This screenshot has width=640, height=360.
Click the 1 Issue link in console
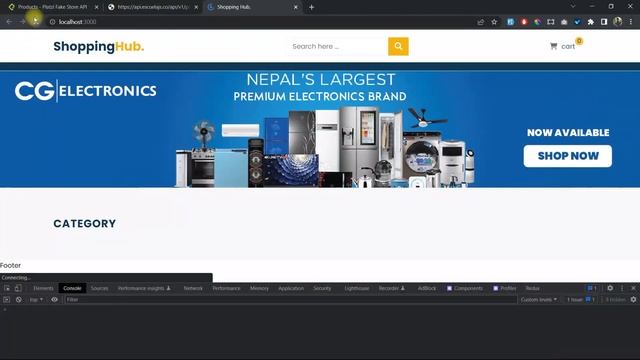pyautogui.click(x=580, y=300)
